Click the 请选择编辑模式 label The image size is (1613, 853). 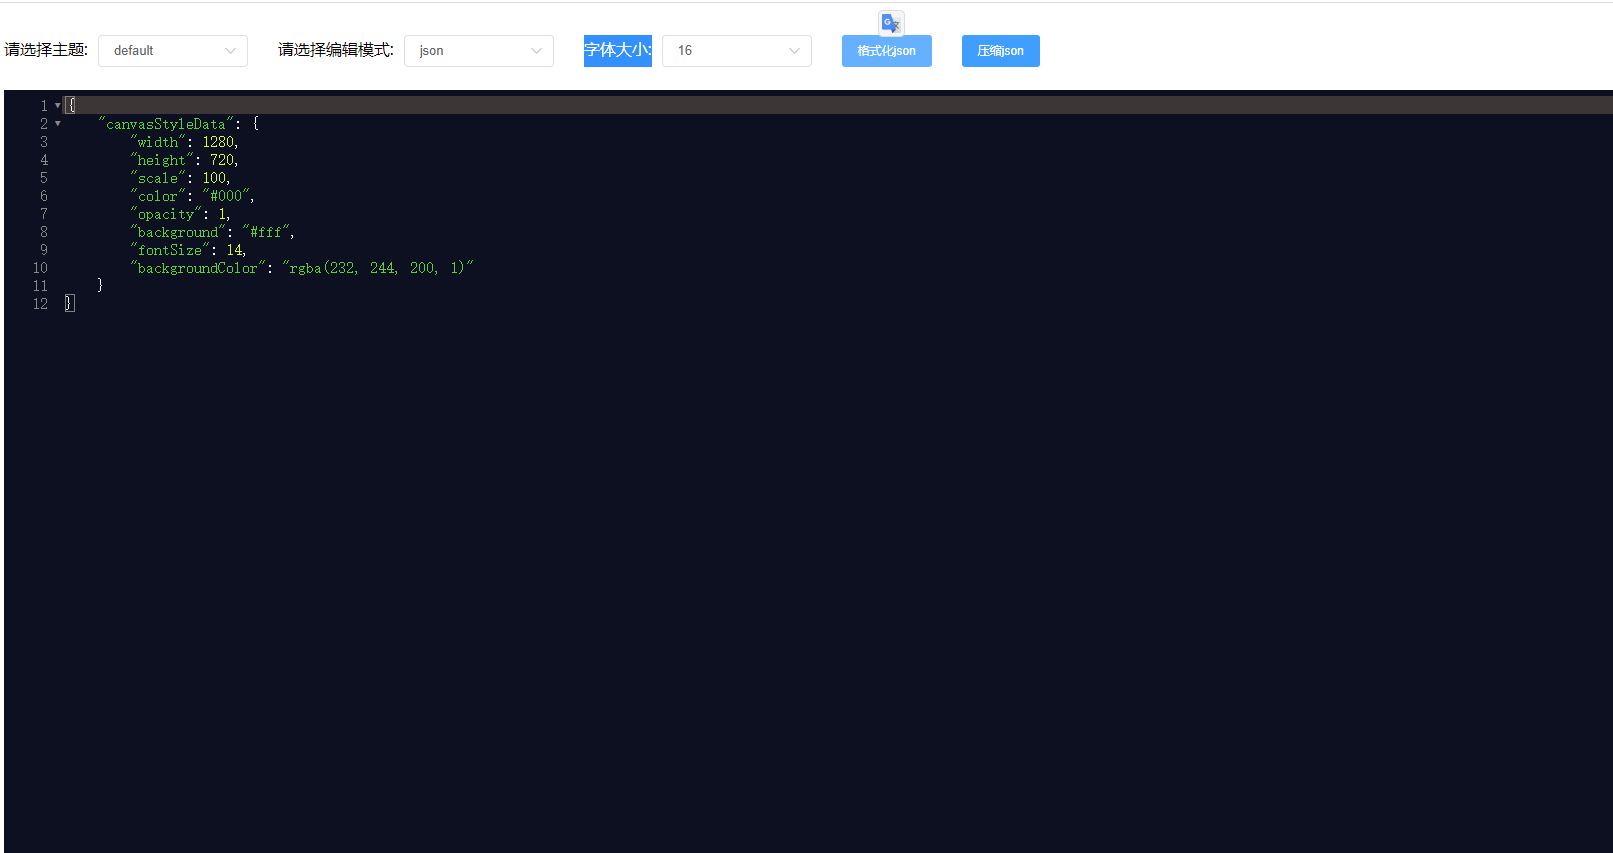[336, 50]
